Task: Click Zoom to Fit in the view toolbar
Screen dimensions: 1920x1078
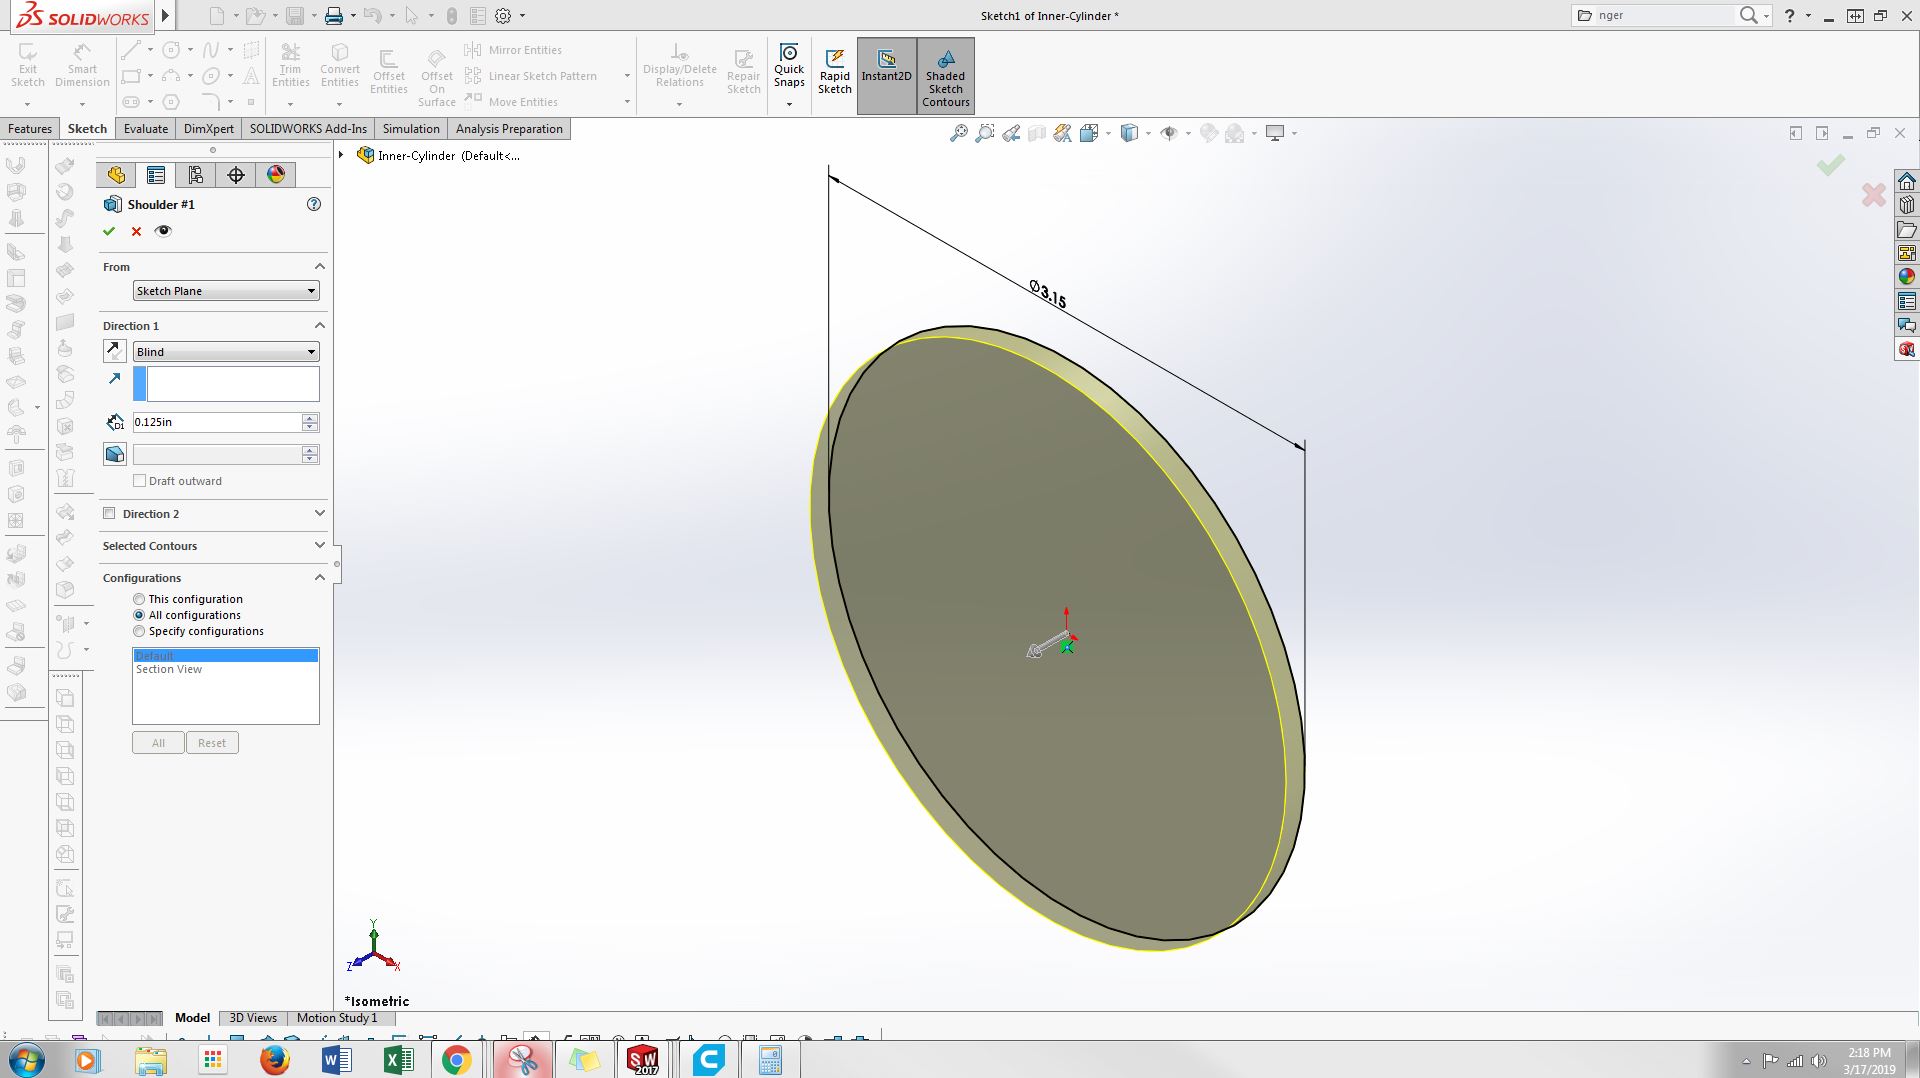Action: coord(958,133)
